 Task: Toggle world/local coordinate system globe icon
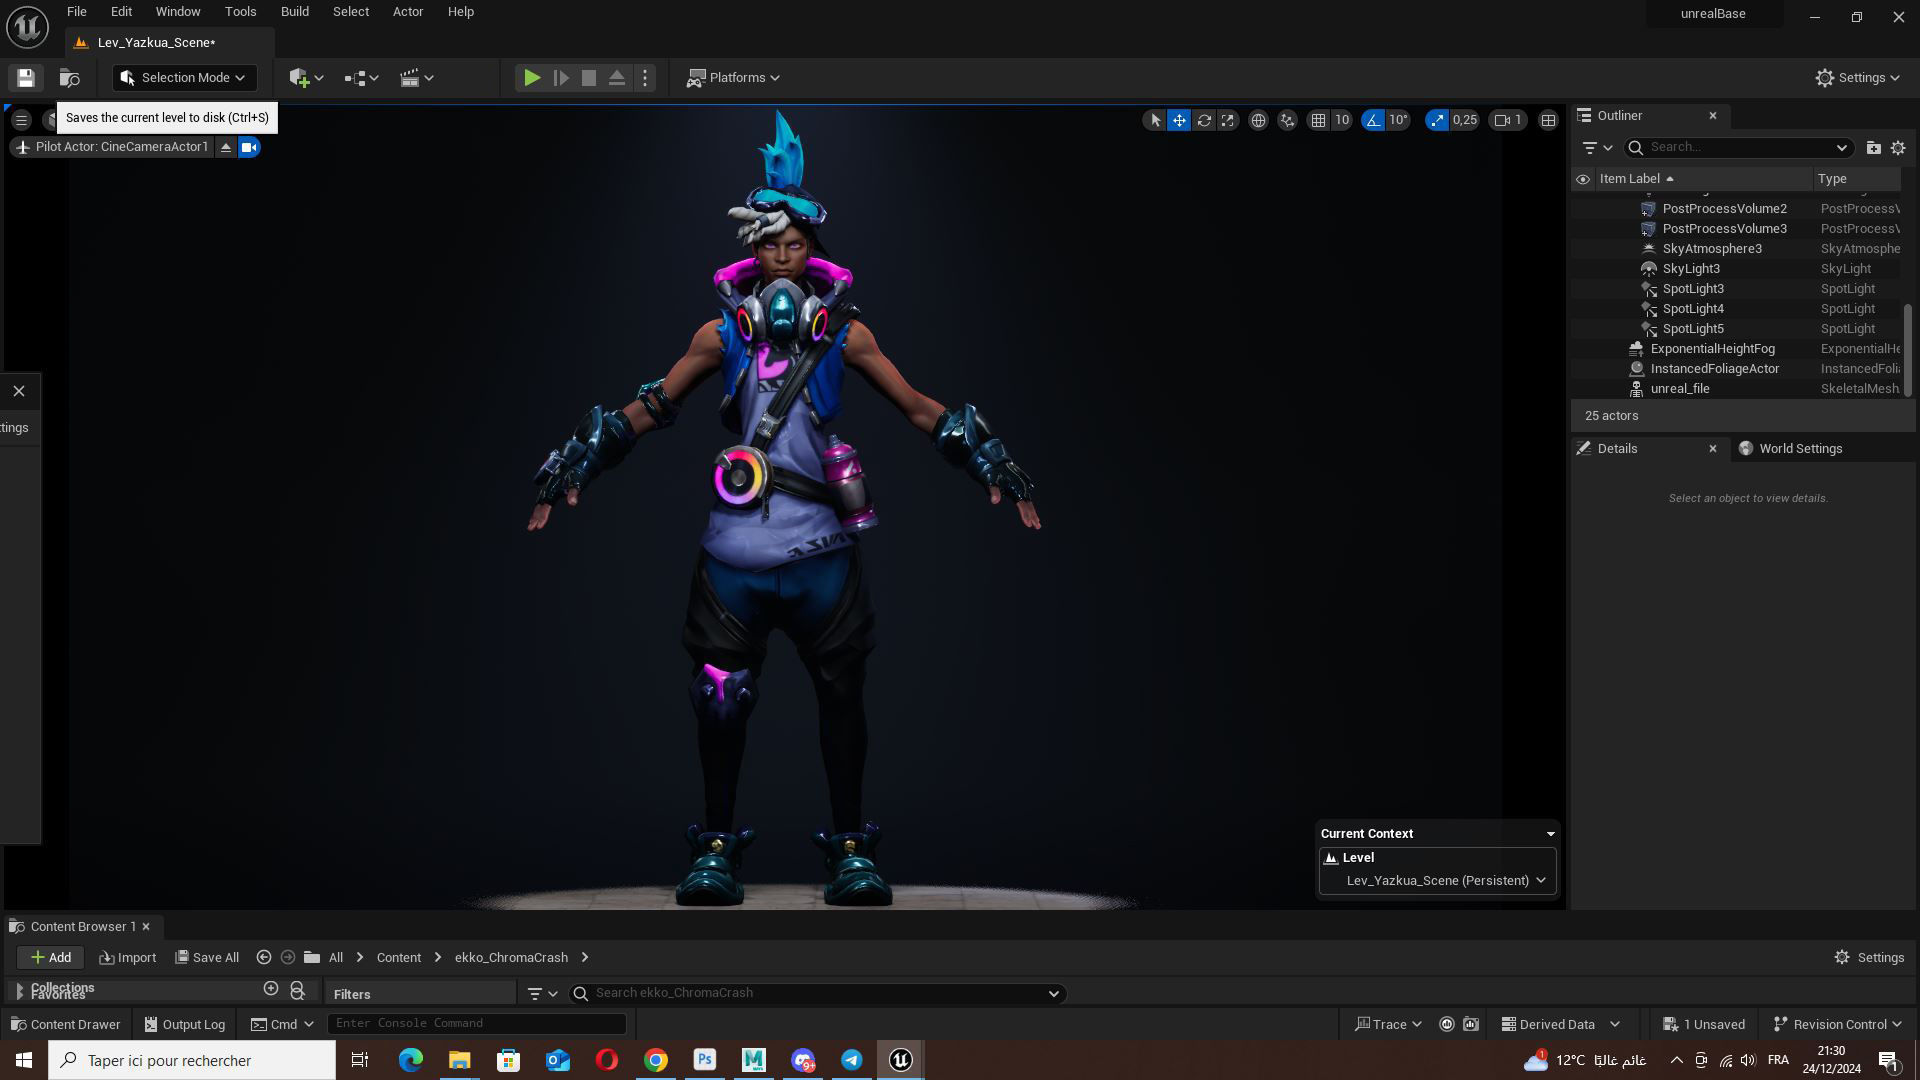(1258, 120)
